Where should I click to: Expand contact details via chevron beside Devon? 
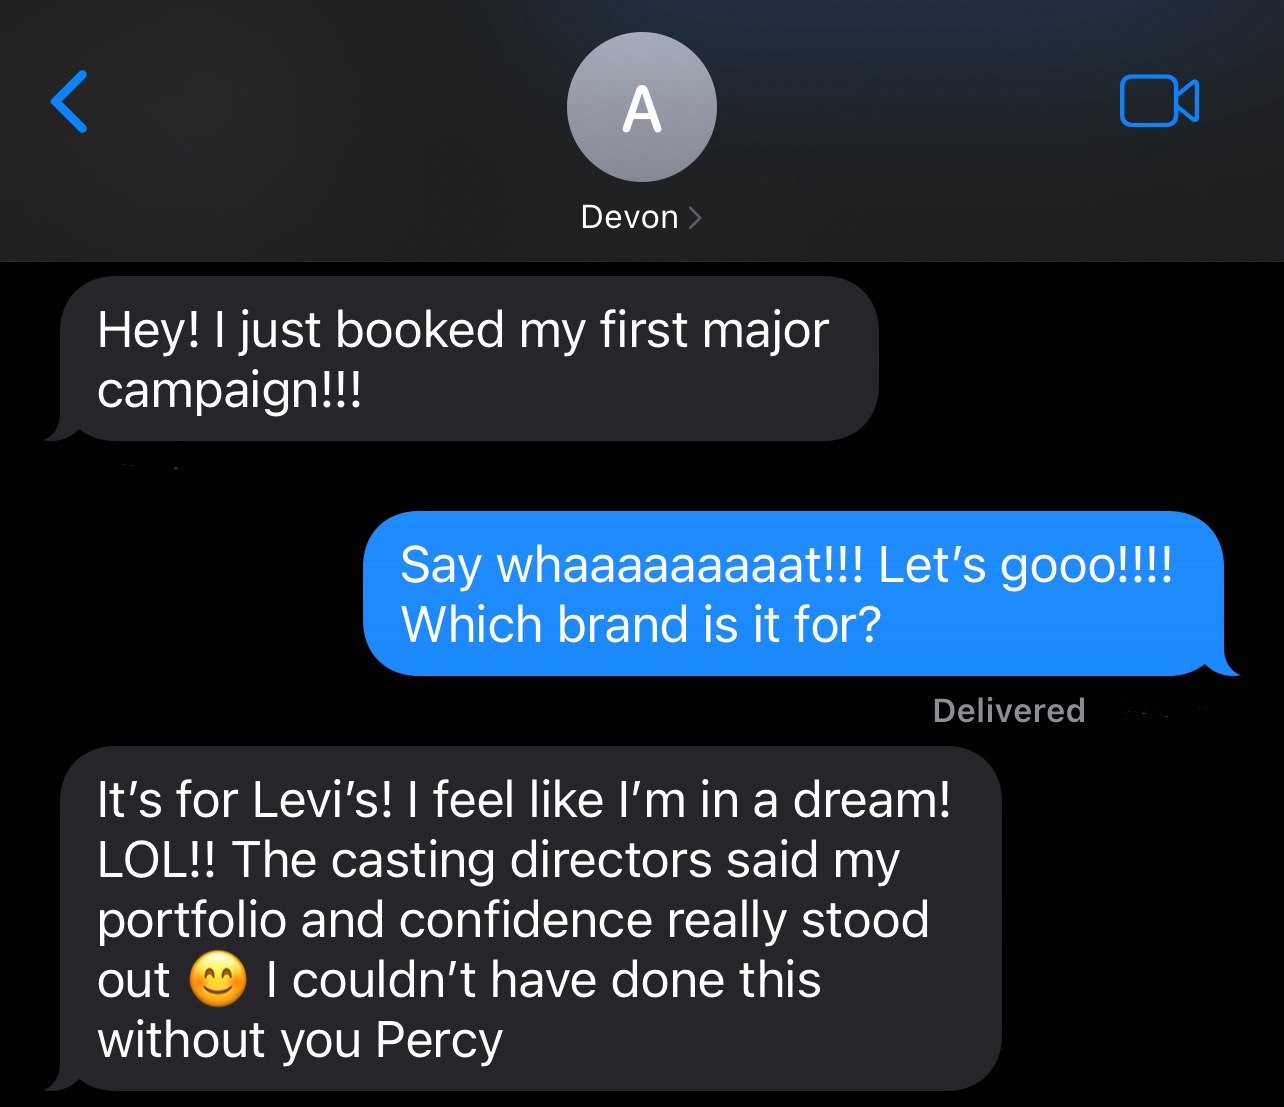(696, 217)
